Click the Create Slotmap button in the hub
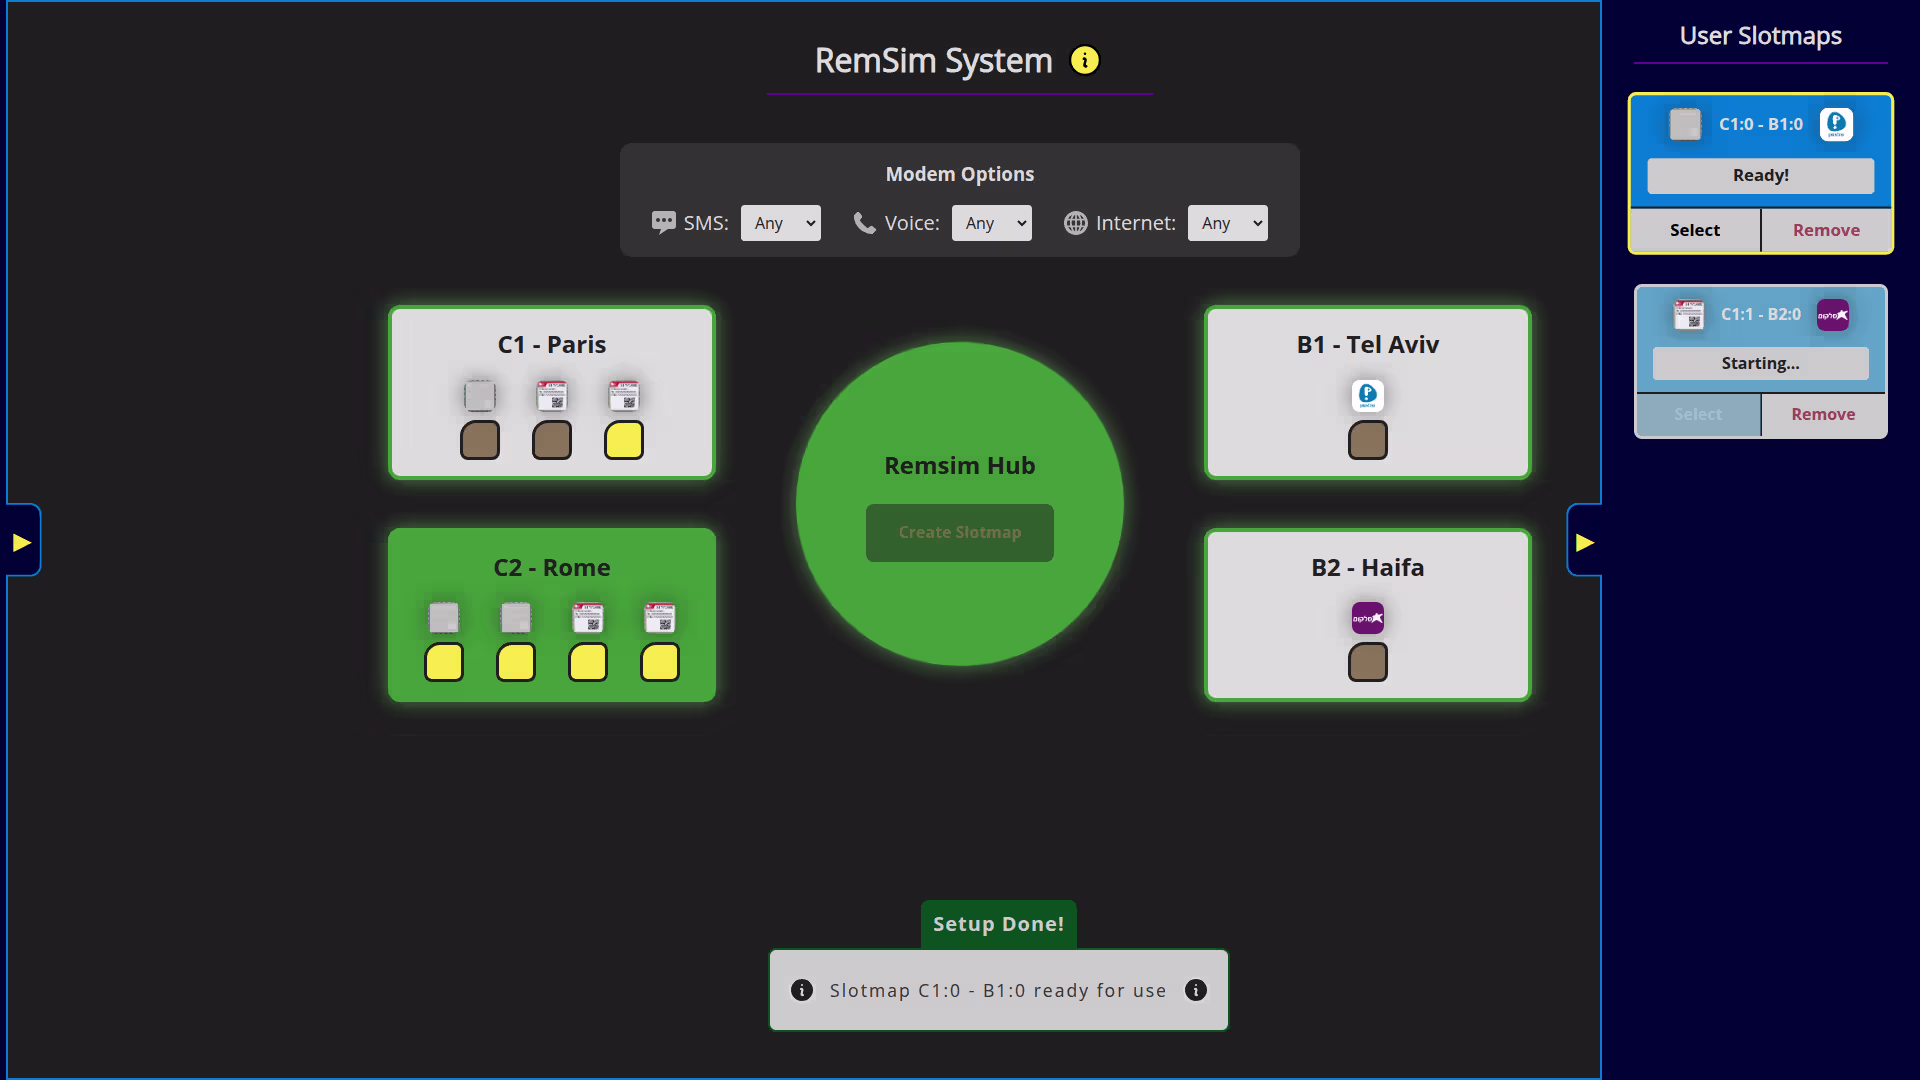Viewport: 1920px width, 1080px height. (959, 532)
